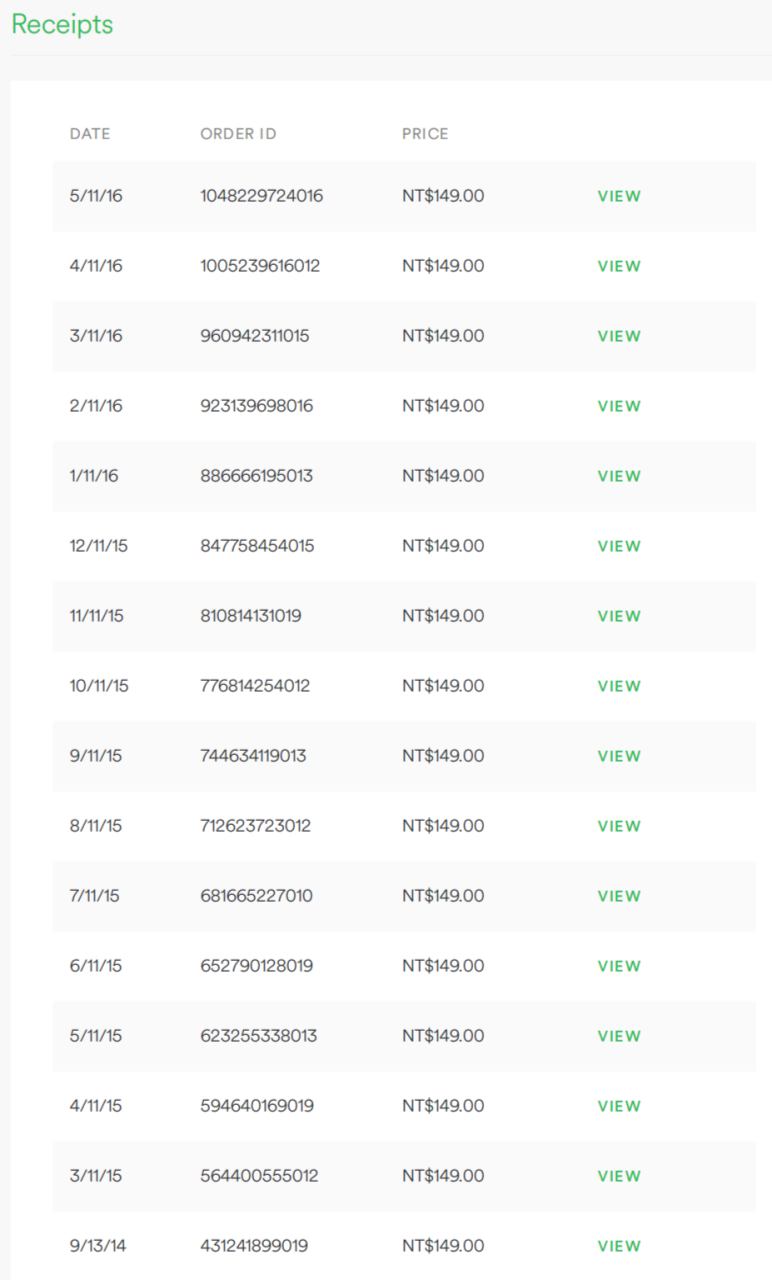
Task: Click the DATE column header
Action: (x=90, y=134)
